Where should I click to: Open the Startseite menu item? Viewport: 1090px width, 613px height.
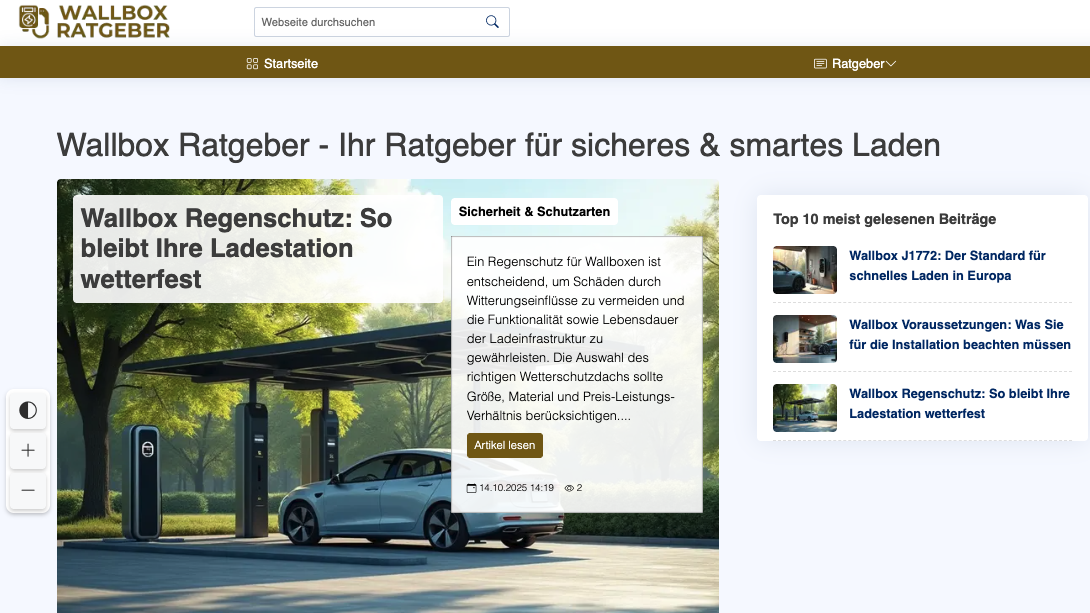click(291, 64)
